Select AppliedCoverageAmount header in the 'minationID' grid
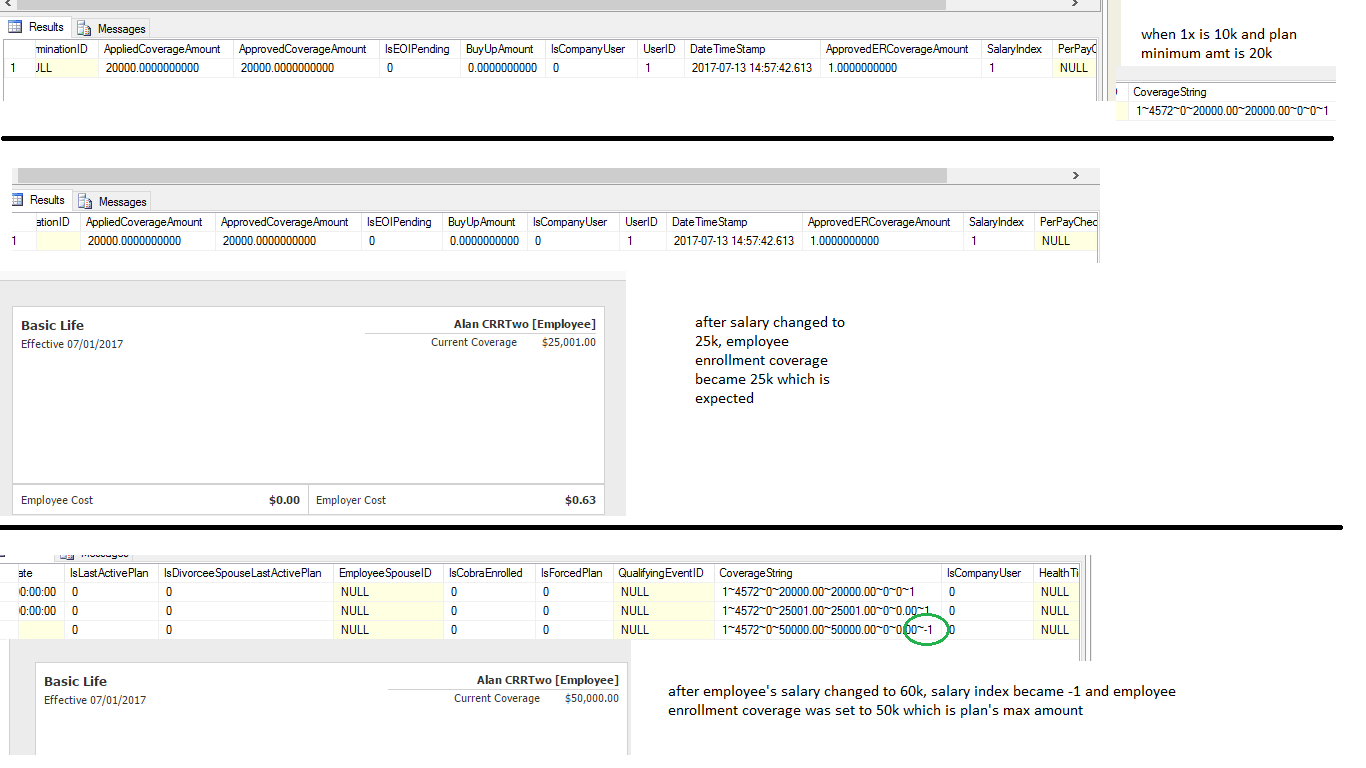Viewport: 1366px width, 768px height. tap(166, 49)
